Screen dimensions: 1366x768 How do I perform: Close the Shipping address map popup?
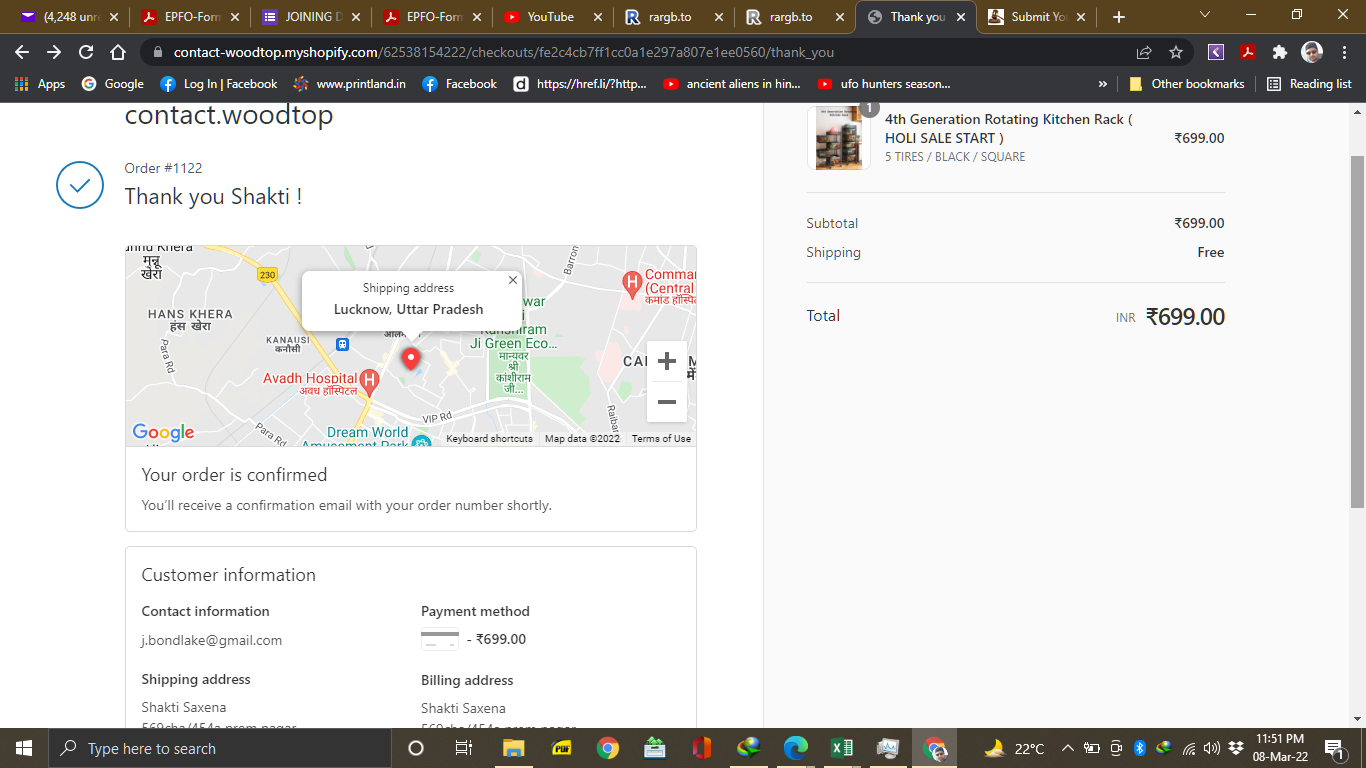point(513,281)
